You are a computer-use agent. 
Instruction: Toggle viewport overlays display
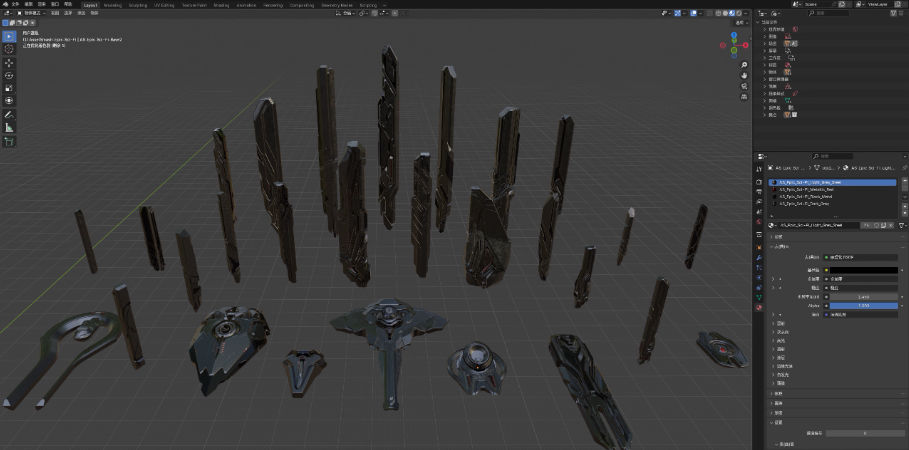pos(691,14)
